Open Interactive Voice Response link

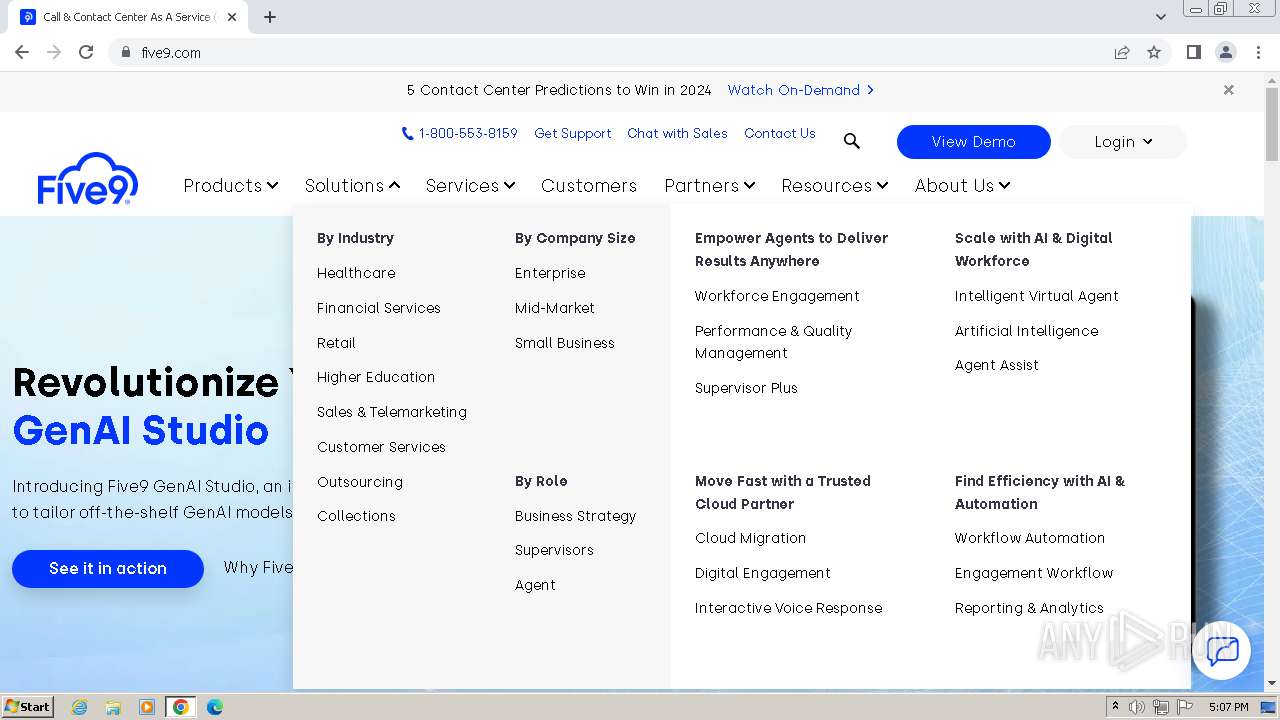click(x=789, y=608)
